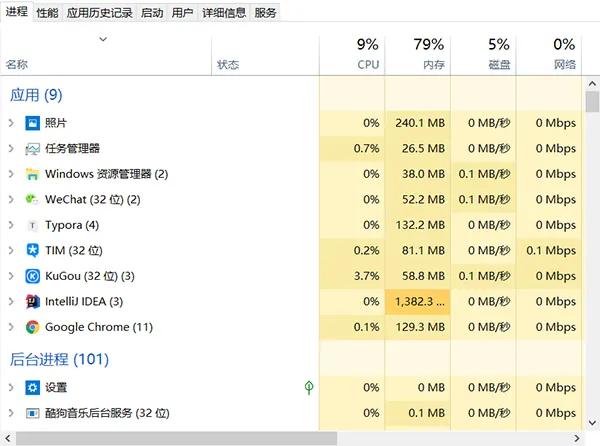
Task: Open the 应用历史记录 tab
Action: coord(99,13)
